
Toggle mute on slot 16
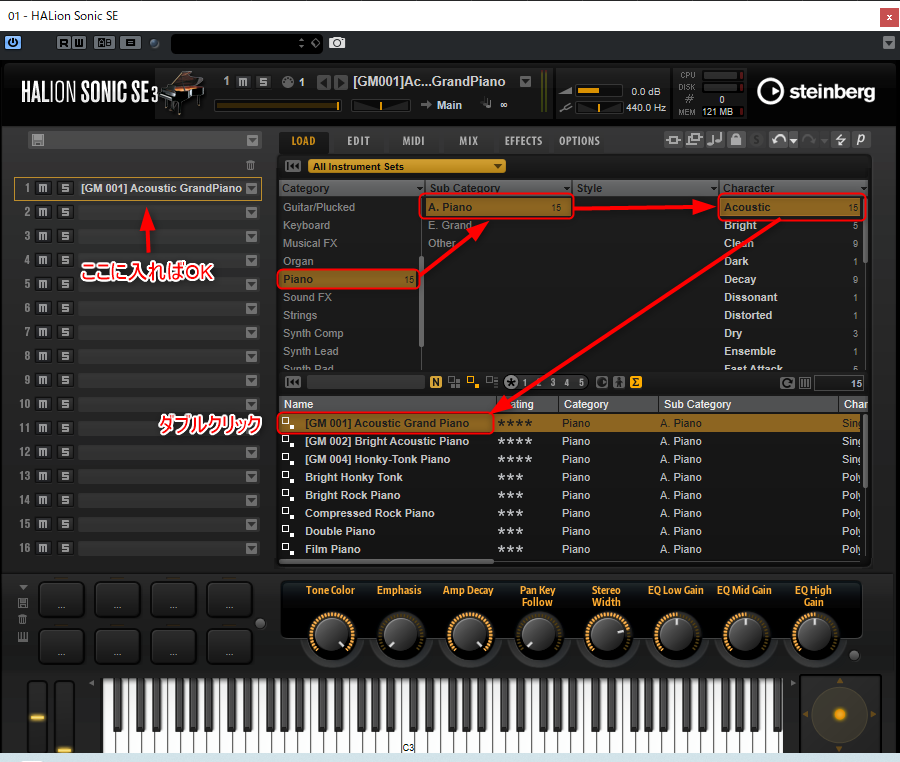(43, 548)
